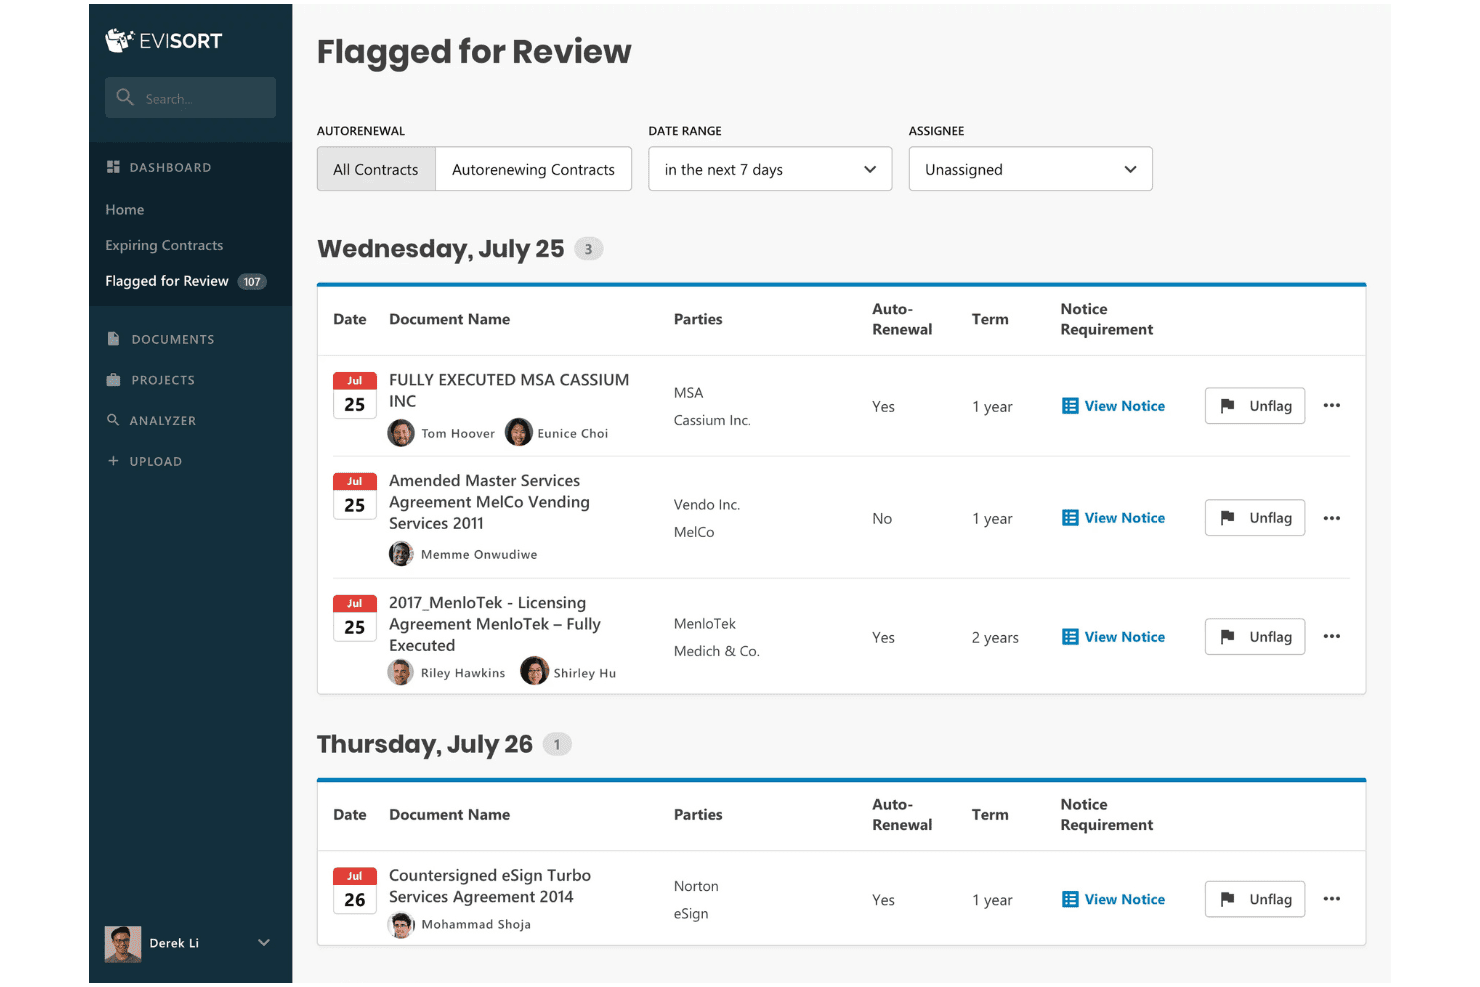This screenshot has height=987, width=1480.
Task: Open more options for Cassium MSA row
Action: pyautogui.click(x=1332, y=405)
